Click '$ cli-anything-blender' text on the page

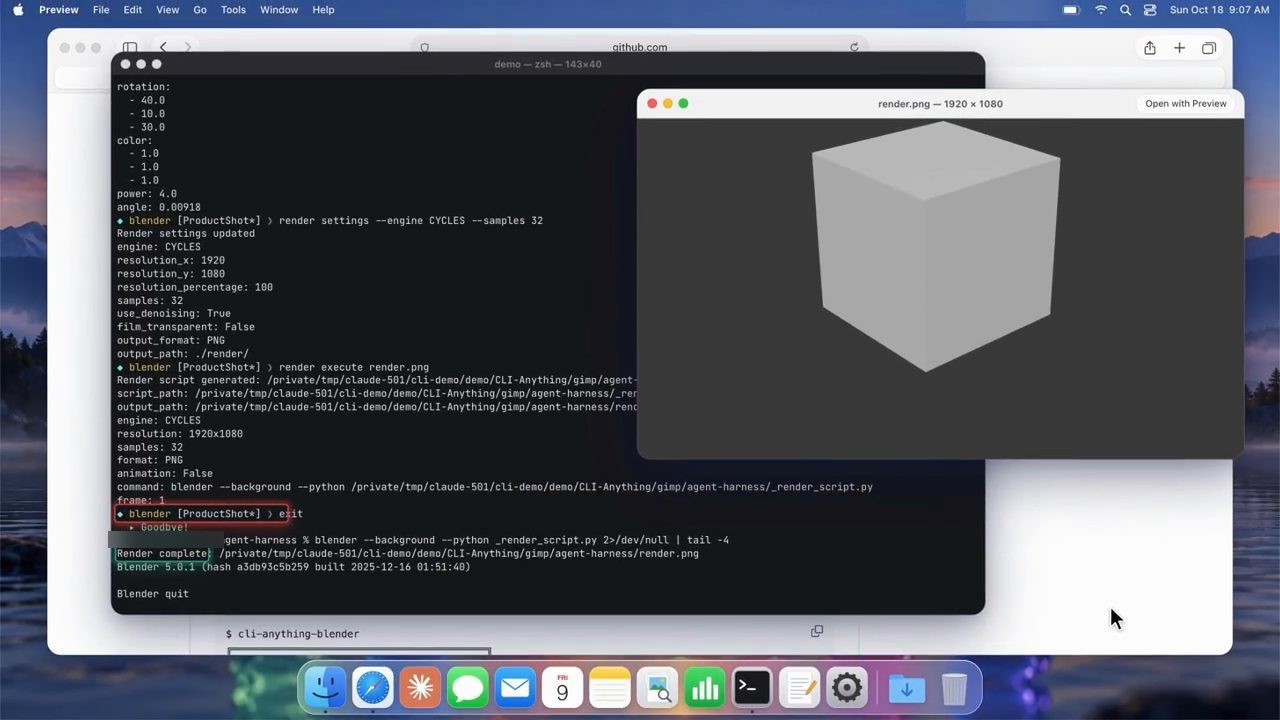[x=293, y=634]
